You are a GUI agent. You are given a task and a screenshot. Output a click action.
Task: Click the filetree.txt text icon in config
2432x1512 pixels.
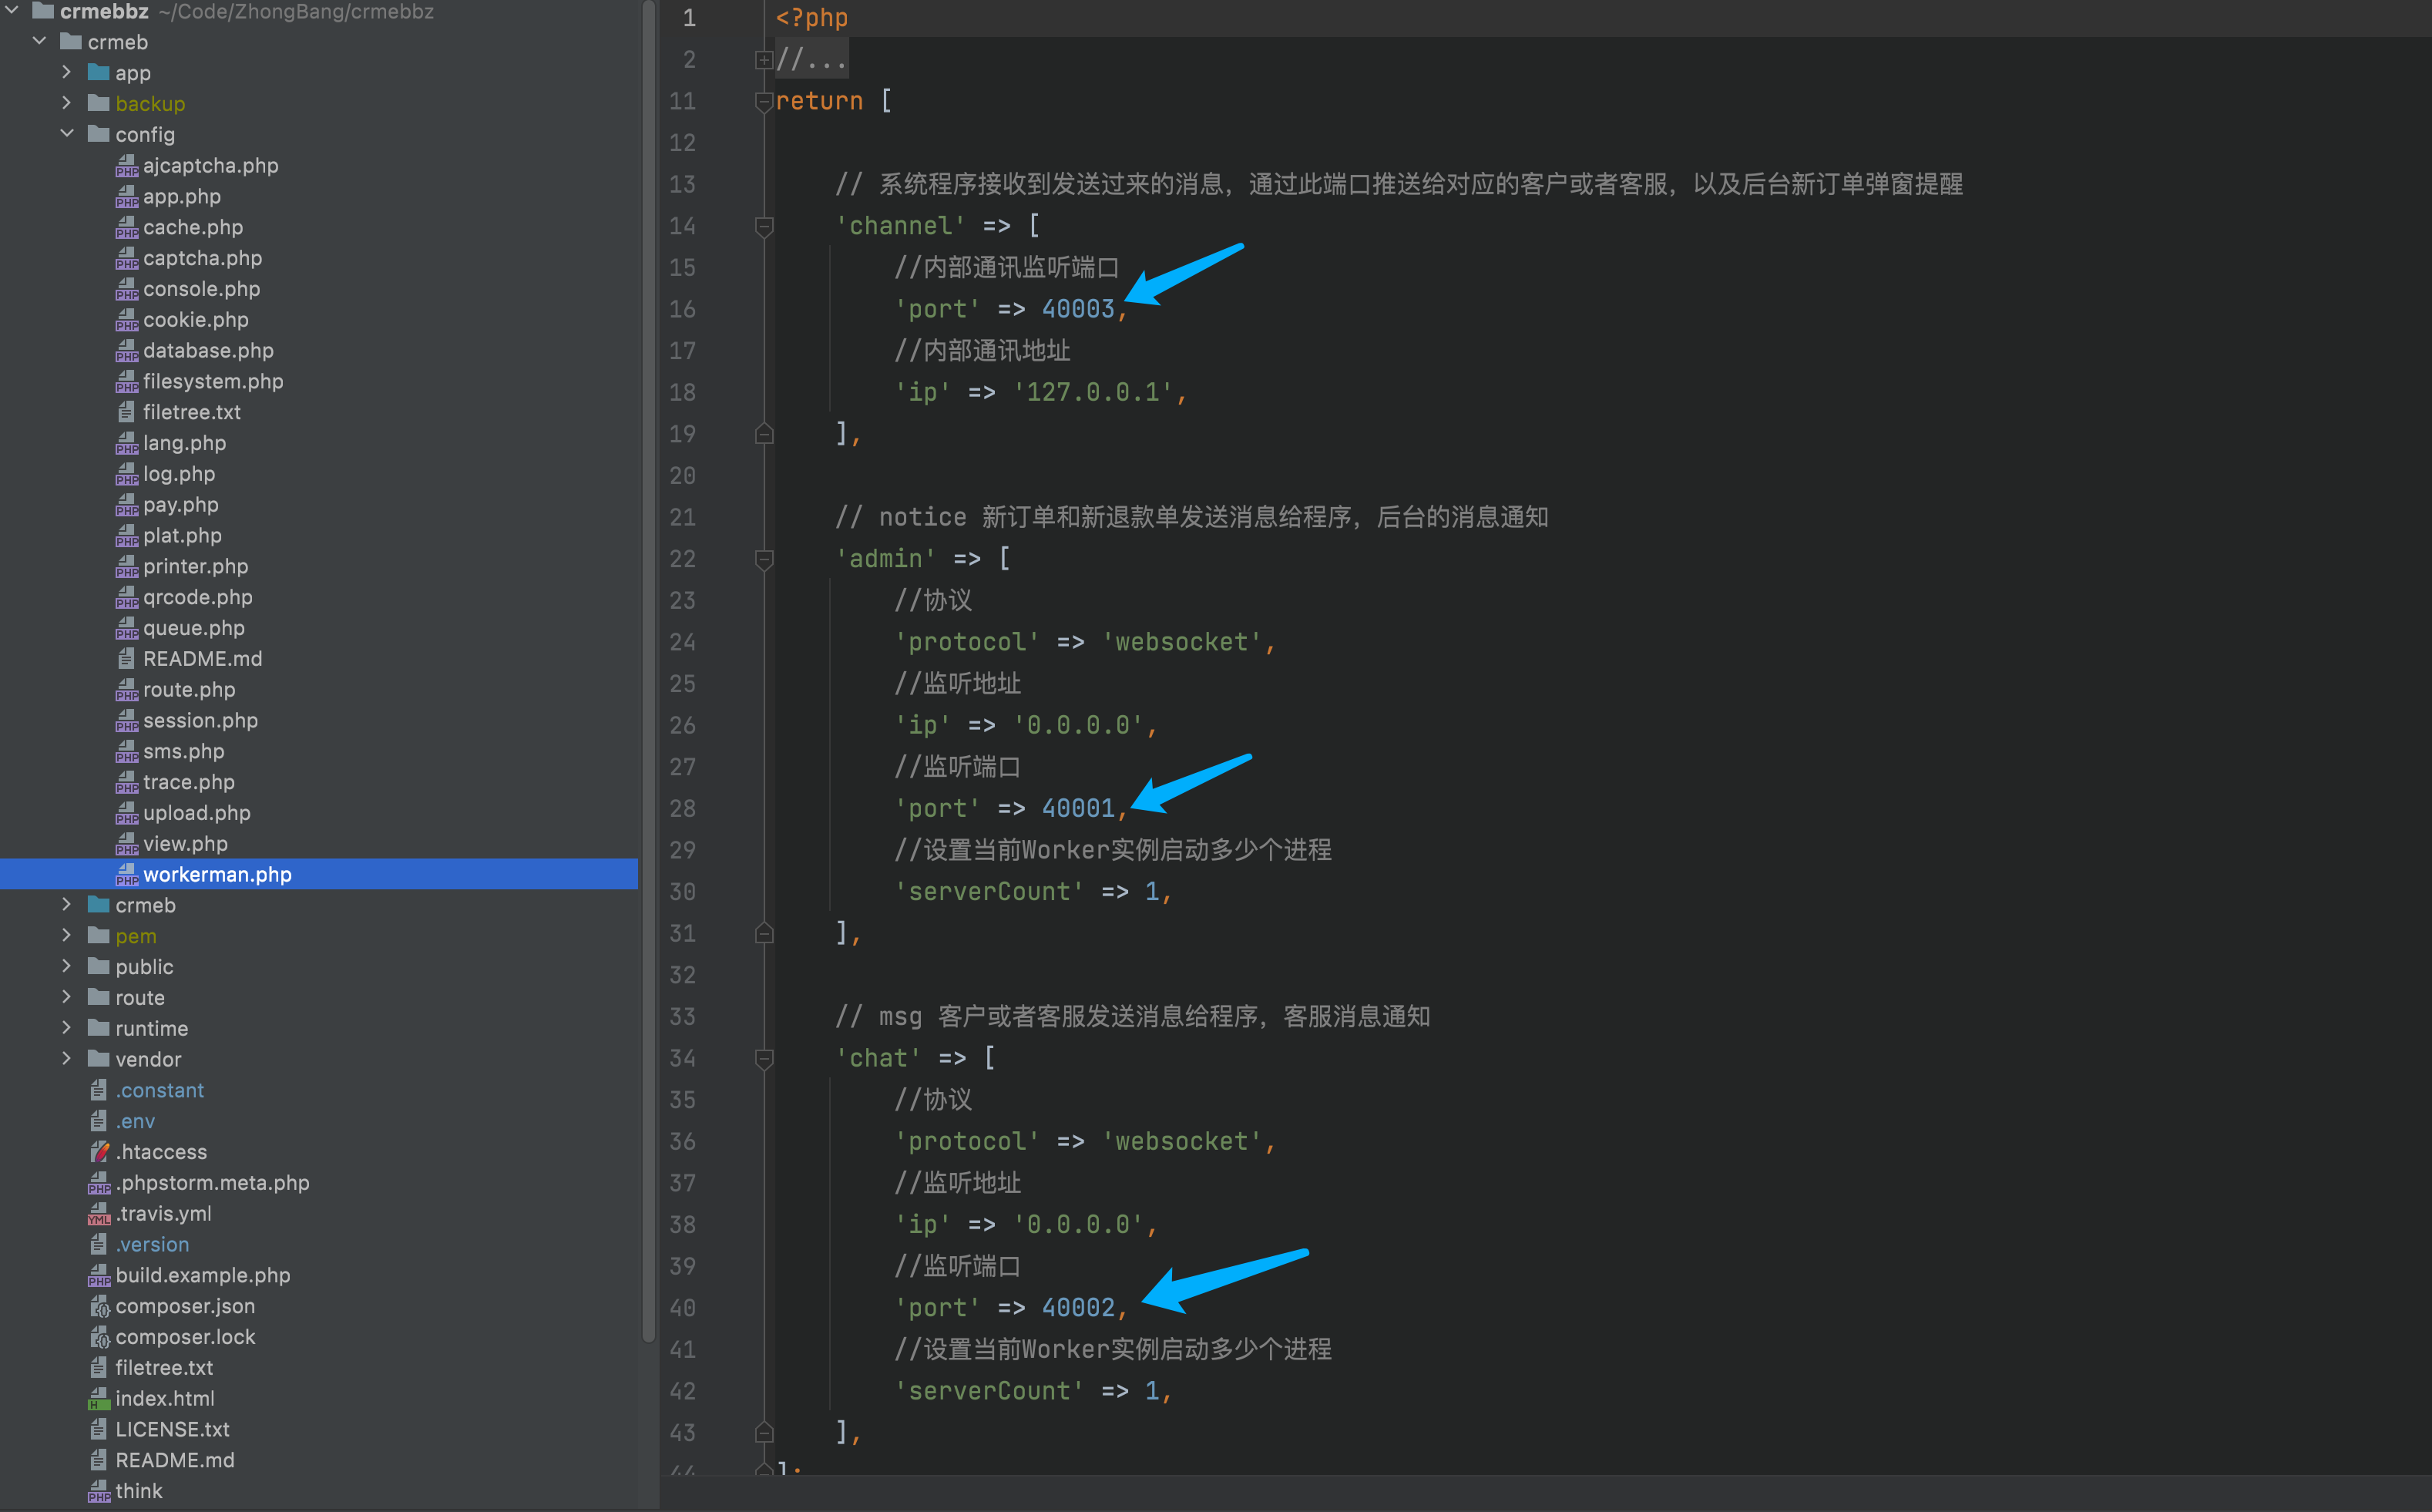pyautogui.click(x=126, y=412)
